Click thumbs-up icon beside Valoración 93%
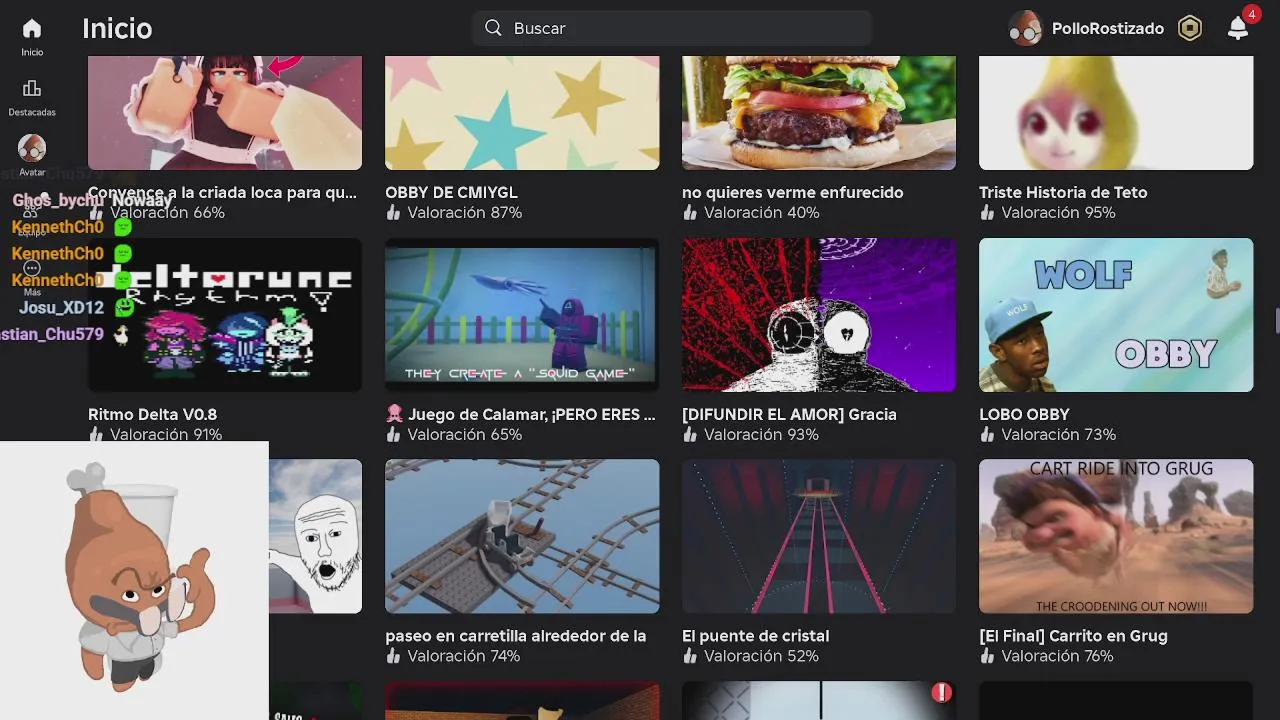The image size is (1280, 720). 690,435
